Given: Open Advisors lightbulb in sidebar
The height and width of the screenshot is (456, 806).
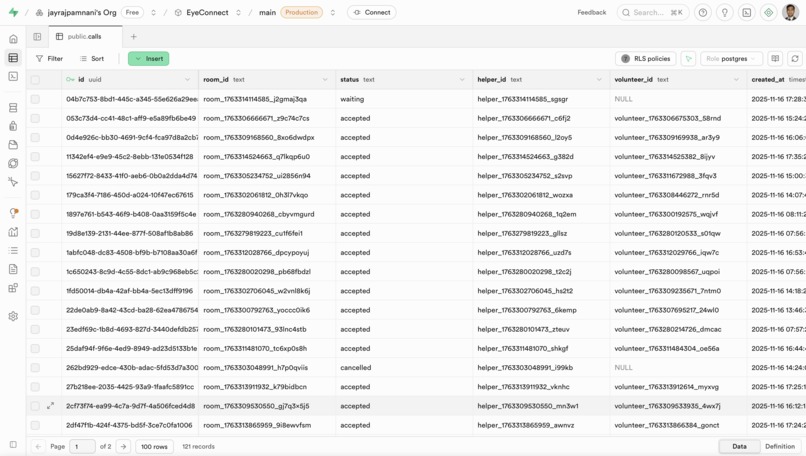Looking at the screenshot, I should 13,213.
